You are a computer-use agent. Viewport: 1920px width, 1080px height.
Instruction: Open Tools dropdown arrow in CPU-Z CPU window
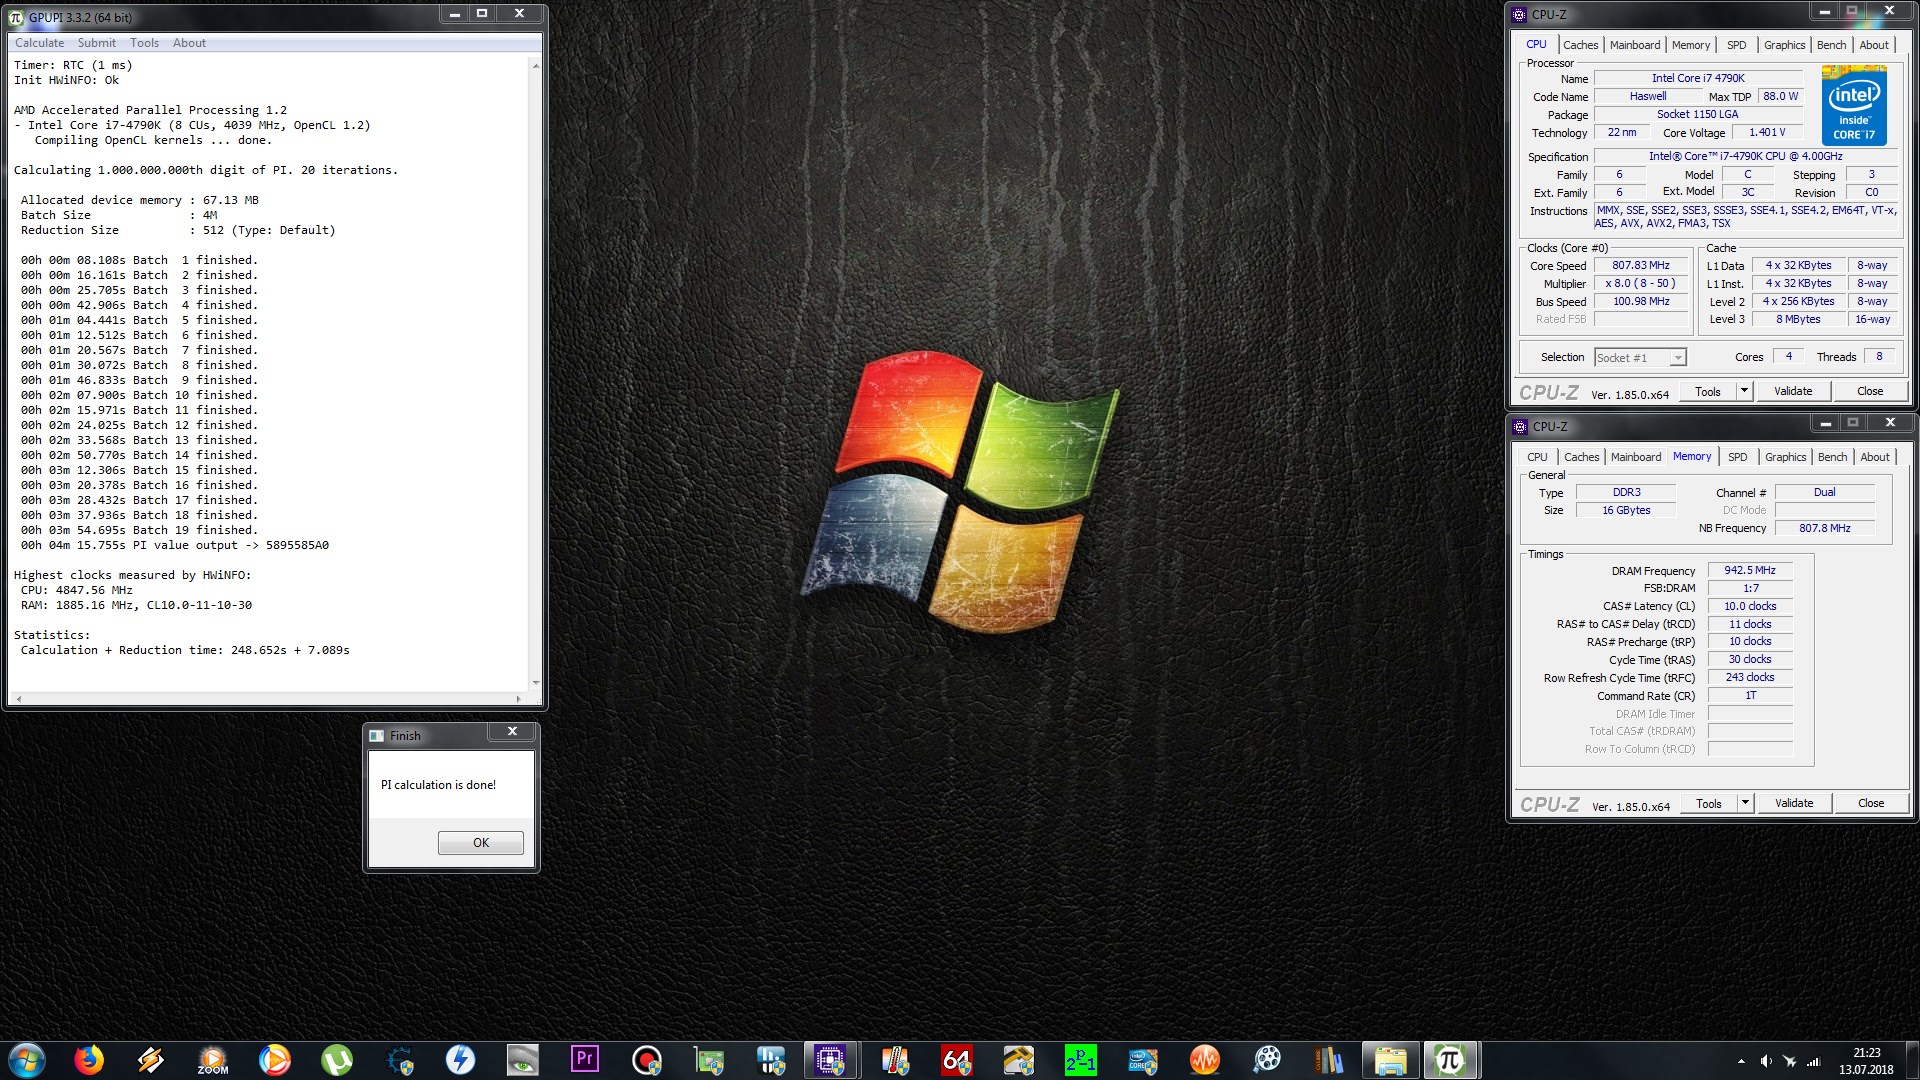click(x=1744, y=391)
